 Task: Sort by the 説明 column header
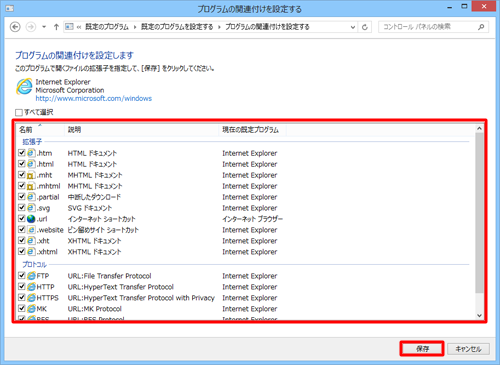(141, 130)
